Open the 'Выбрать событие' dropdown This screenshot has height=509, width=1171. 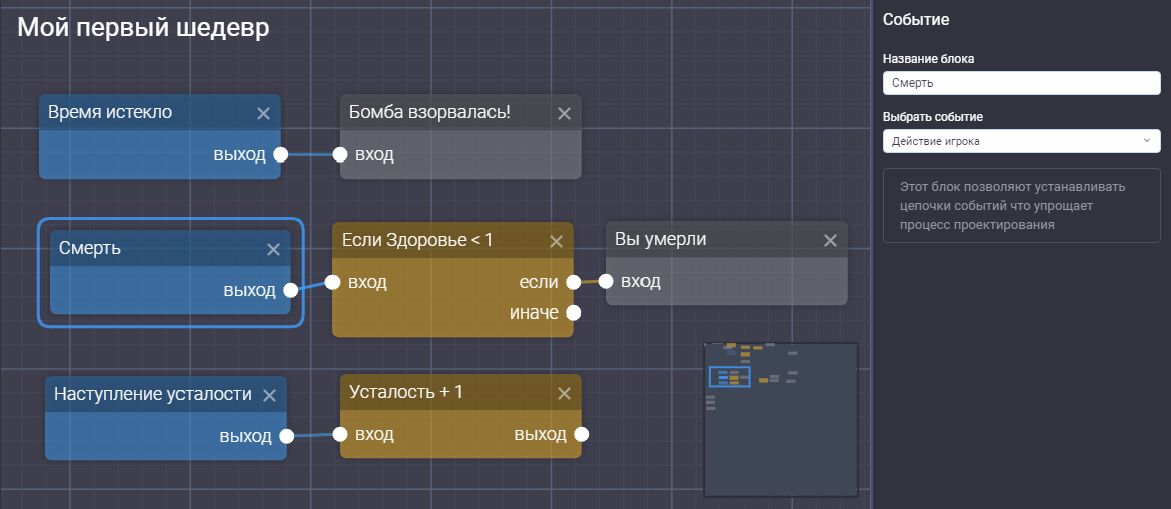click(x=1021, y=141)
